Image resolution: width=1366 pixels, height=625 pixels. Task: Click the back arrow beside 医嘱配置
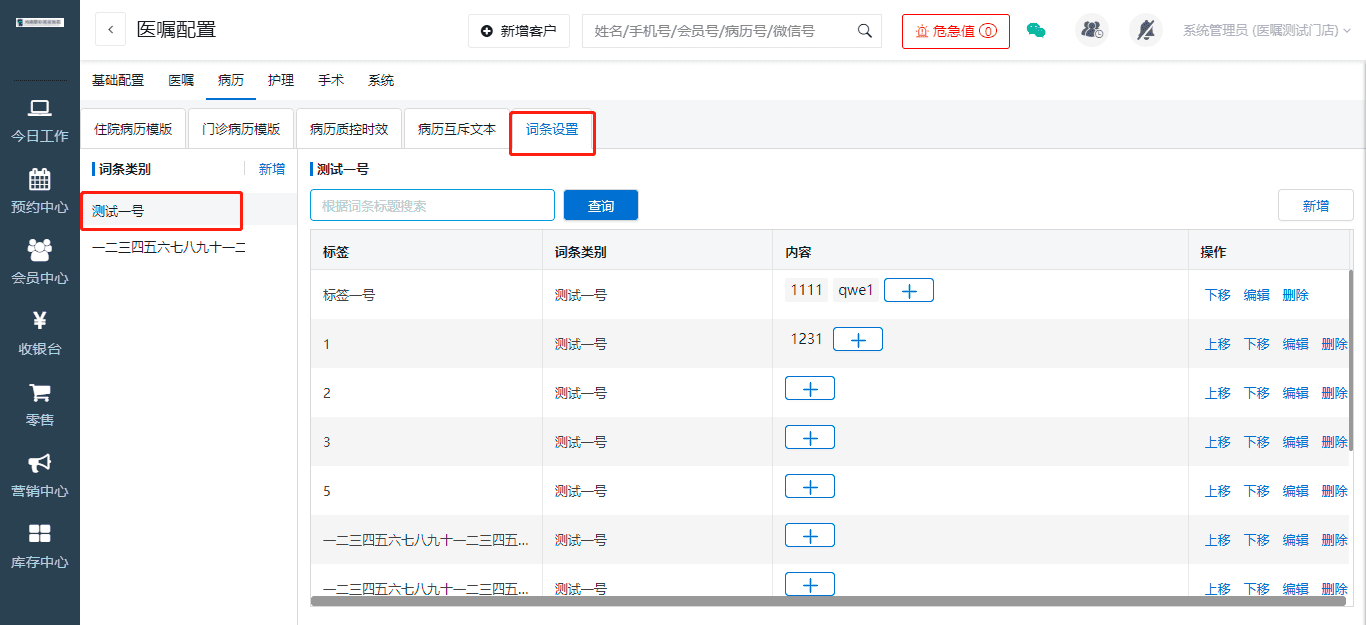click(110, 30)
